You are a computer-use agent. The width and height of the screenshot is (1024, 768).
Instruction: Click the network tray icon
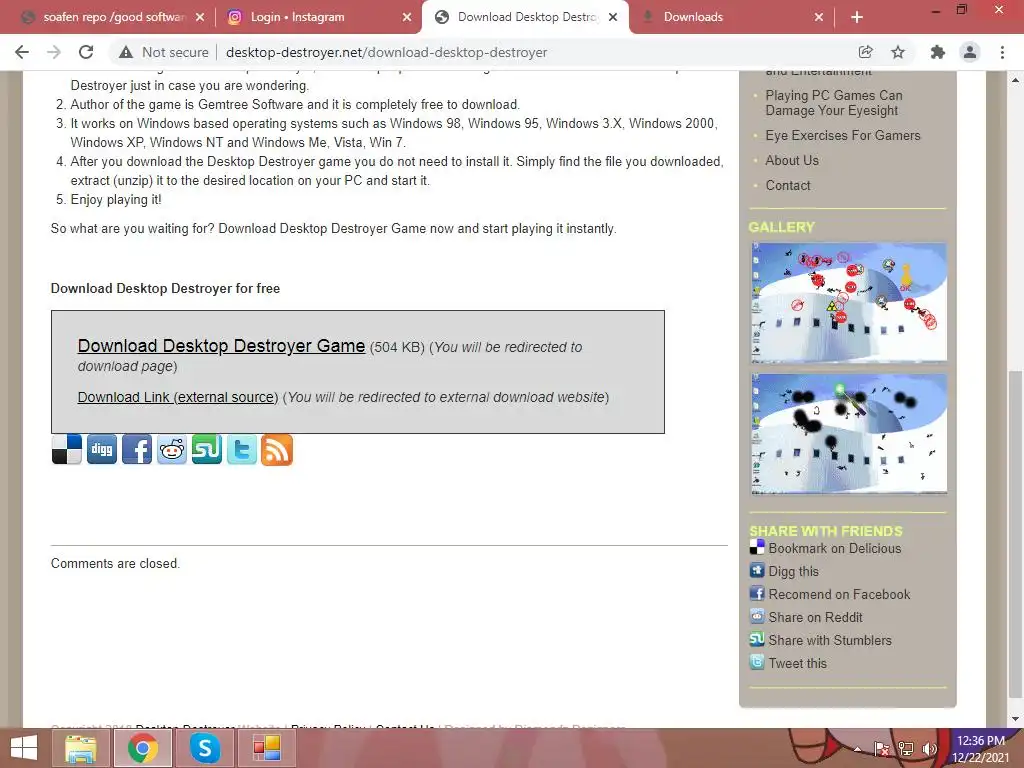click(906, 749)
